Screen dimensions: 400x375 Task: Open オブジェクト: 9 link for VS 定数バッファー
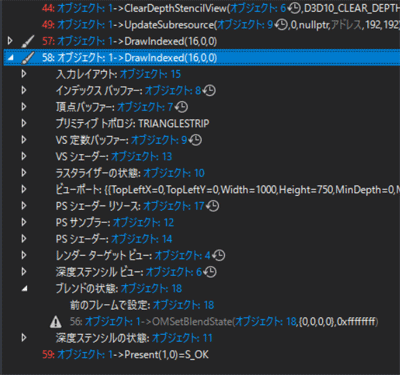[x=159, y=140]
